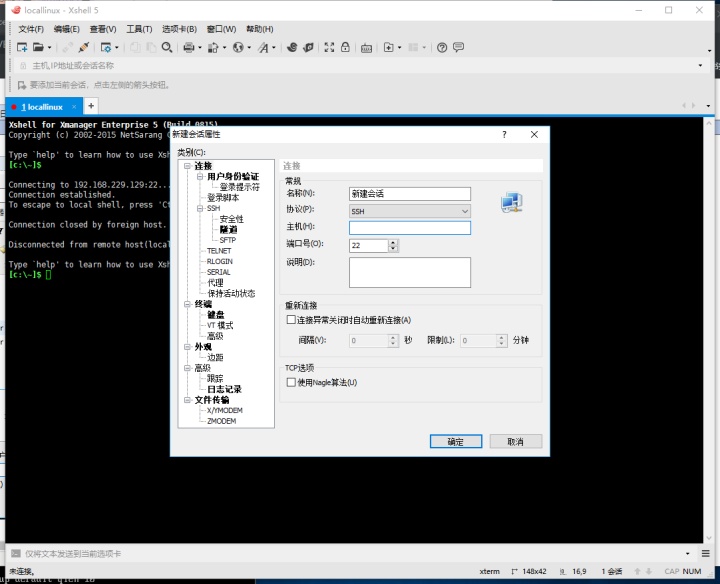Open session Properties gear icon in toolbar
The image size is (720, 584).
[106, 47]
